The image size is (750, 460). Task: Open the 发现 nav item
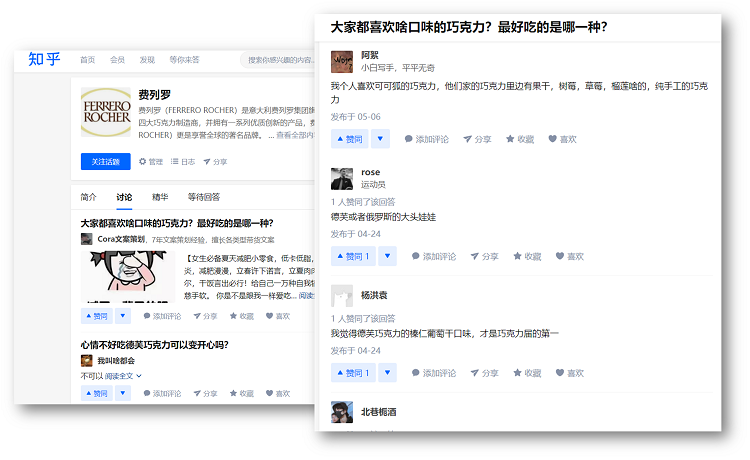(x=147, y=60)
